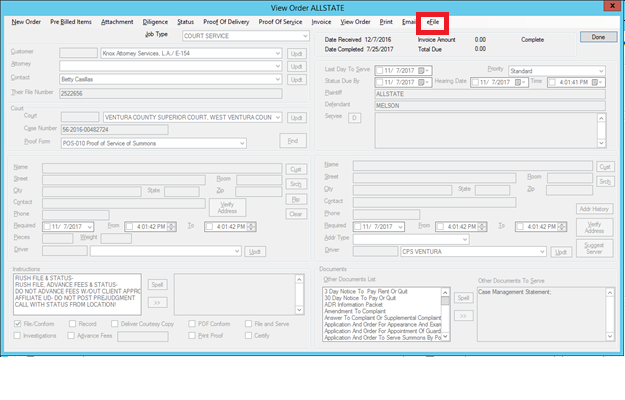The image size is (625, 400).
Task: Open Proof Of Service menu
Action: coord(280,22)
